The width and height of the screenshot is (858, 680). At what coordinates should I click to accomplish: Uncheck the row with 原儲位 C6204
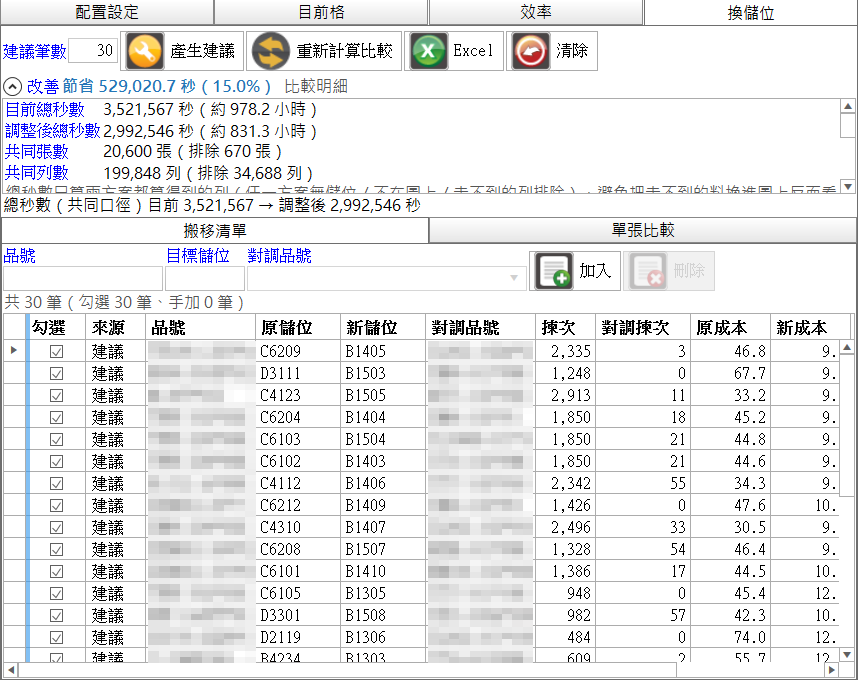click(x=56, y=417)
